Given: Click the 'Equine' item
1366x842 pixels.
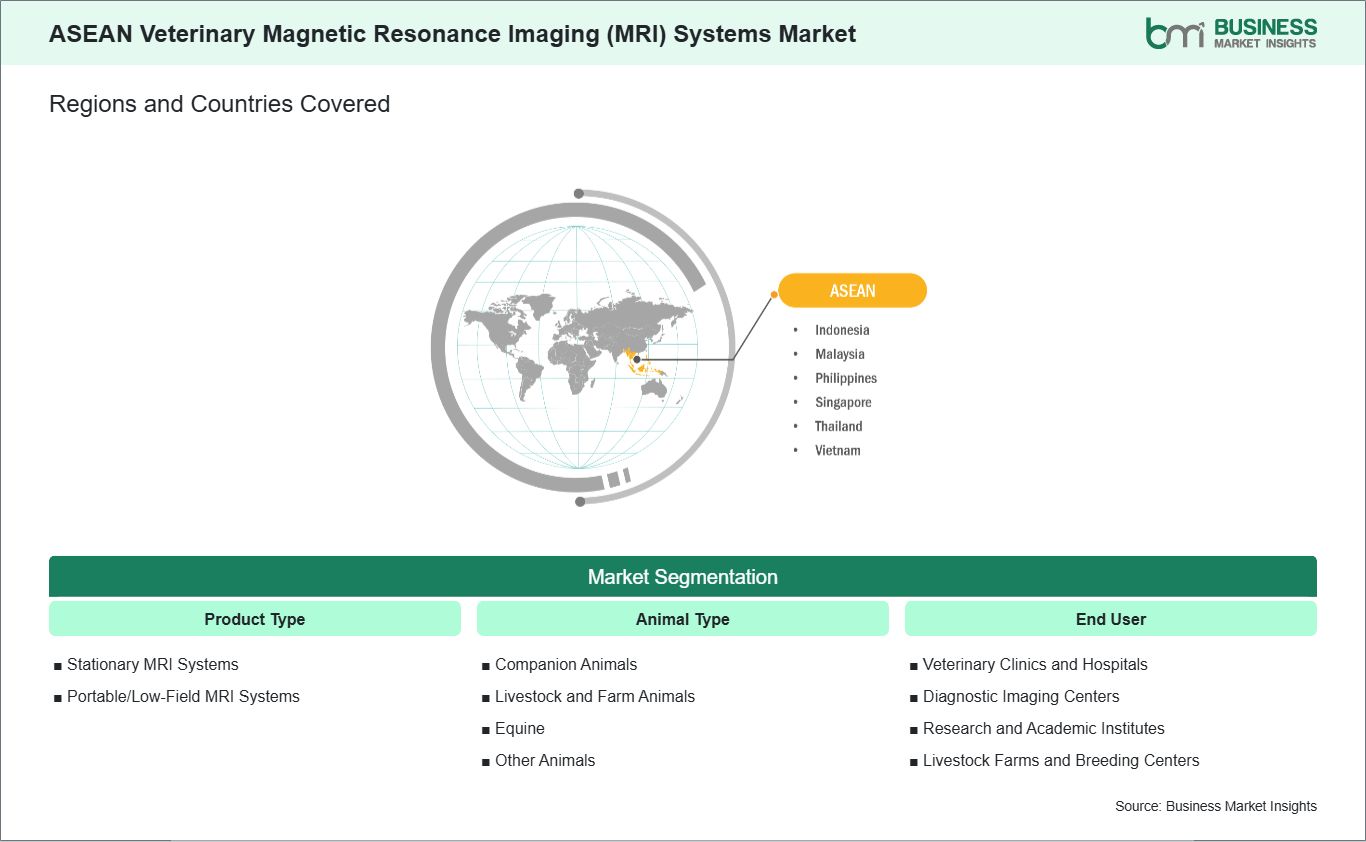Looking at the screenshot, I should [520, 728].
